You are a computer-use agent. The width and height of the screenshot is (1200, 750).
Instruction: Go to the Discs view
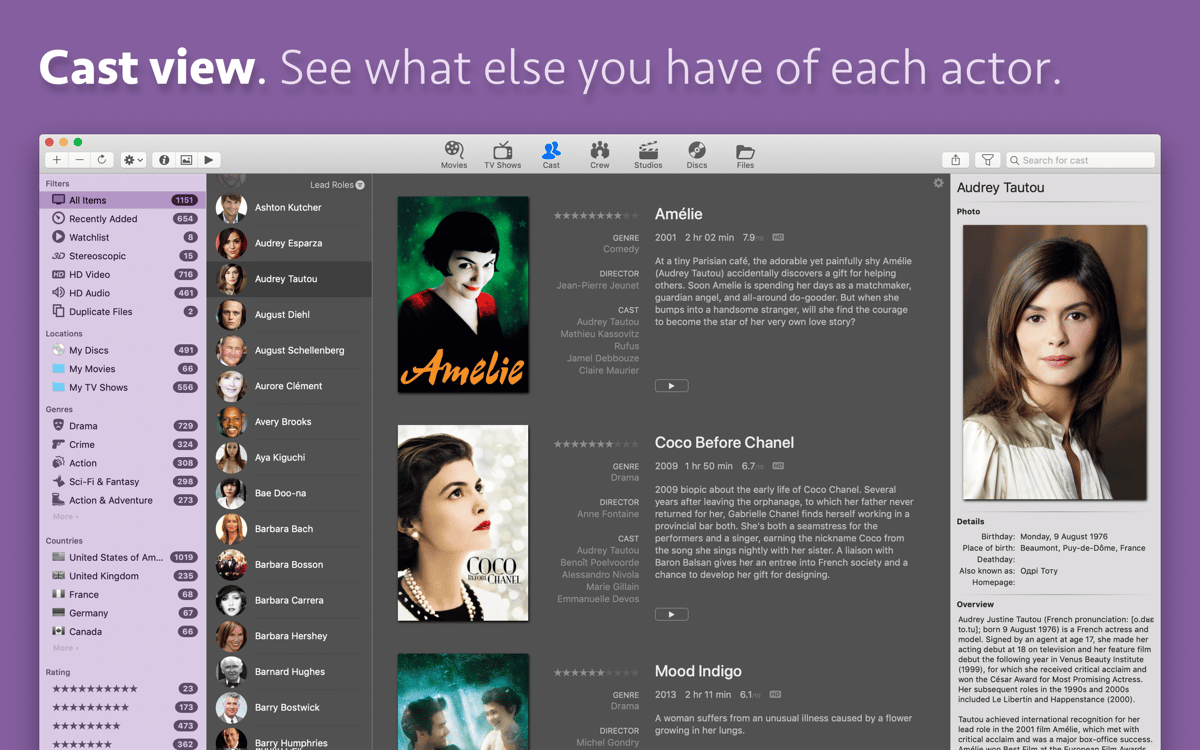click(x=697, y=154)
